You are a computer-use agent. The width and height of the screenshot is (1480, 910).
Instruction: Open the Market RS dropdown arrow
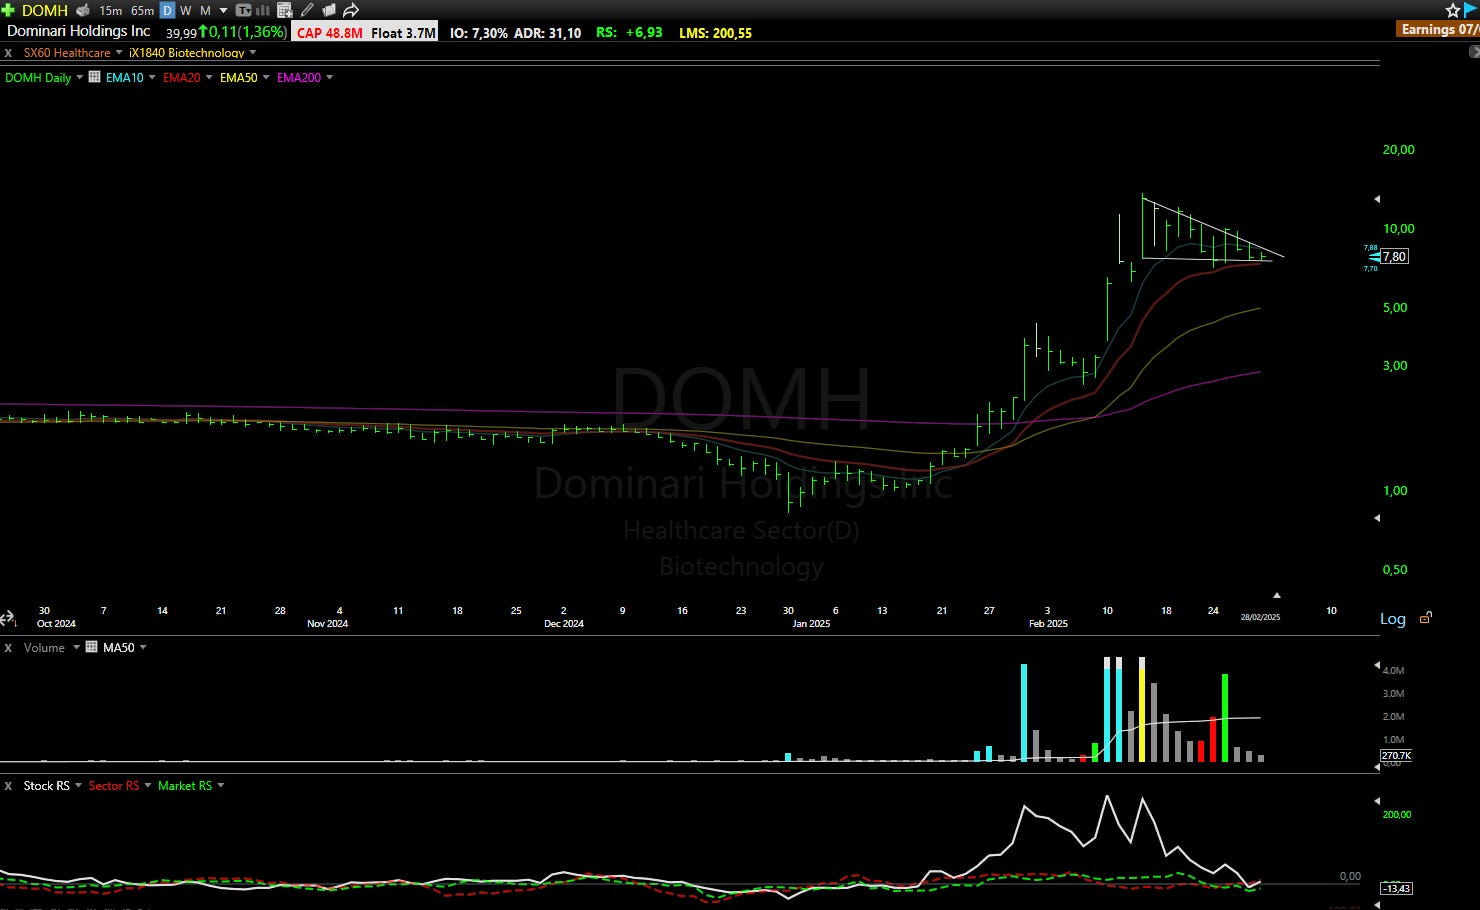point(221,785)
